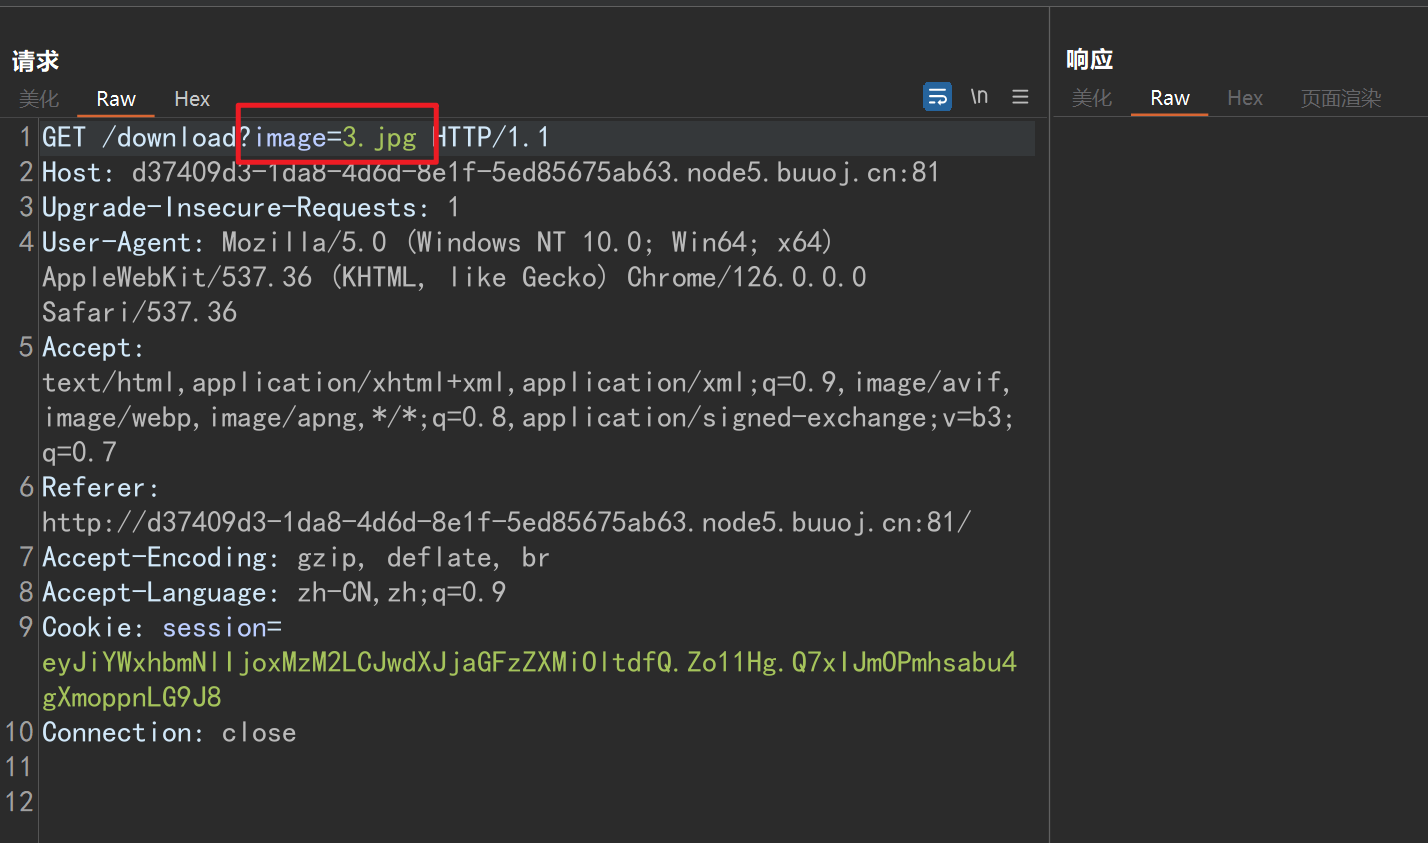1428x843 pixels.
Task: Click the Accept: header name
Action: pos(93,347)
